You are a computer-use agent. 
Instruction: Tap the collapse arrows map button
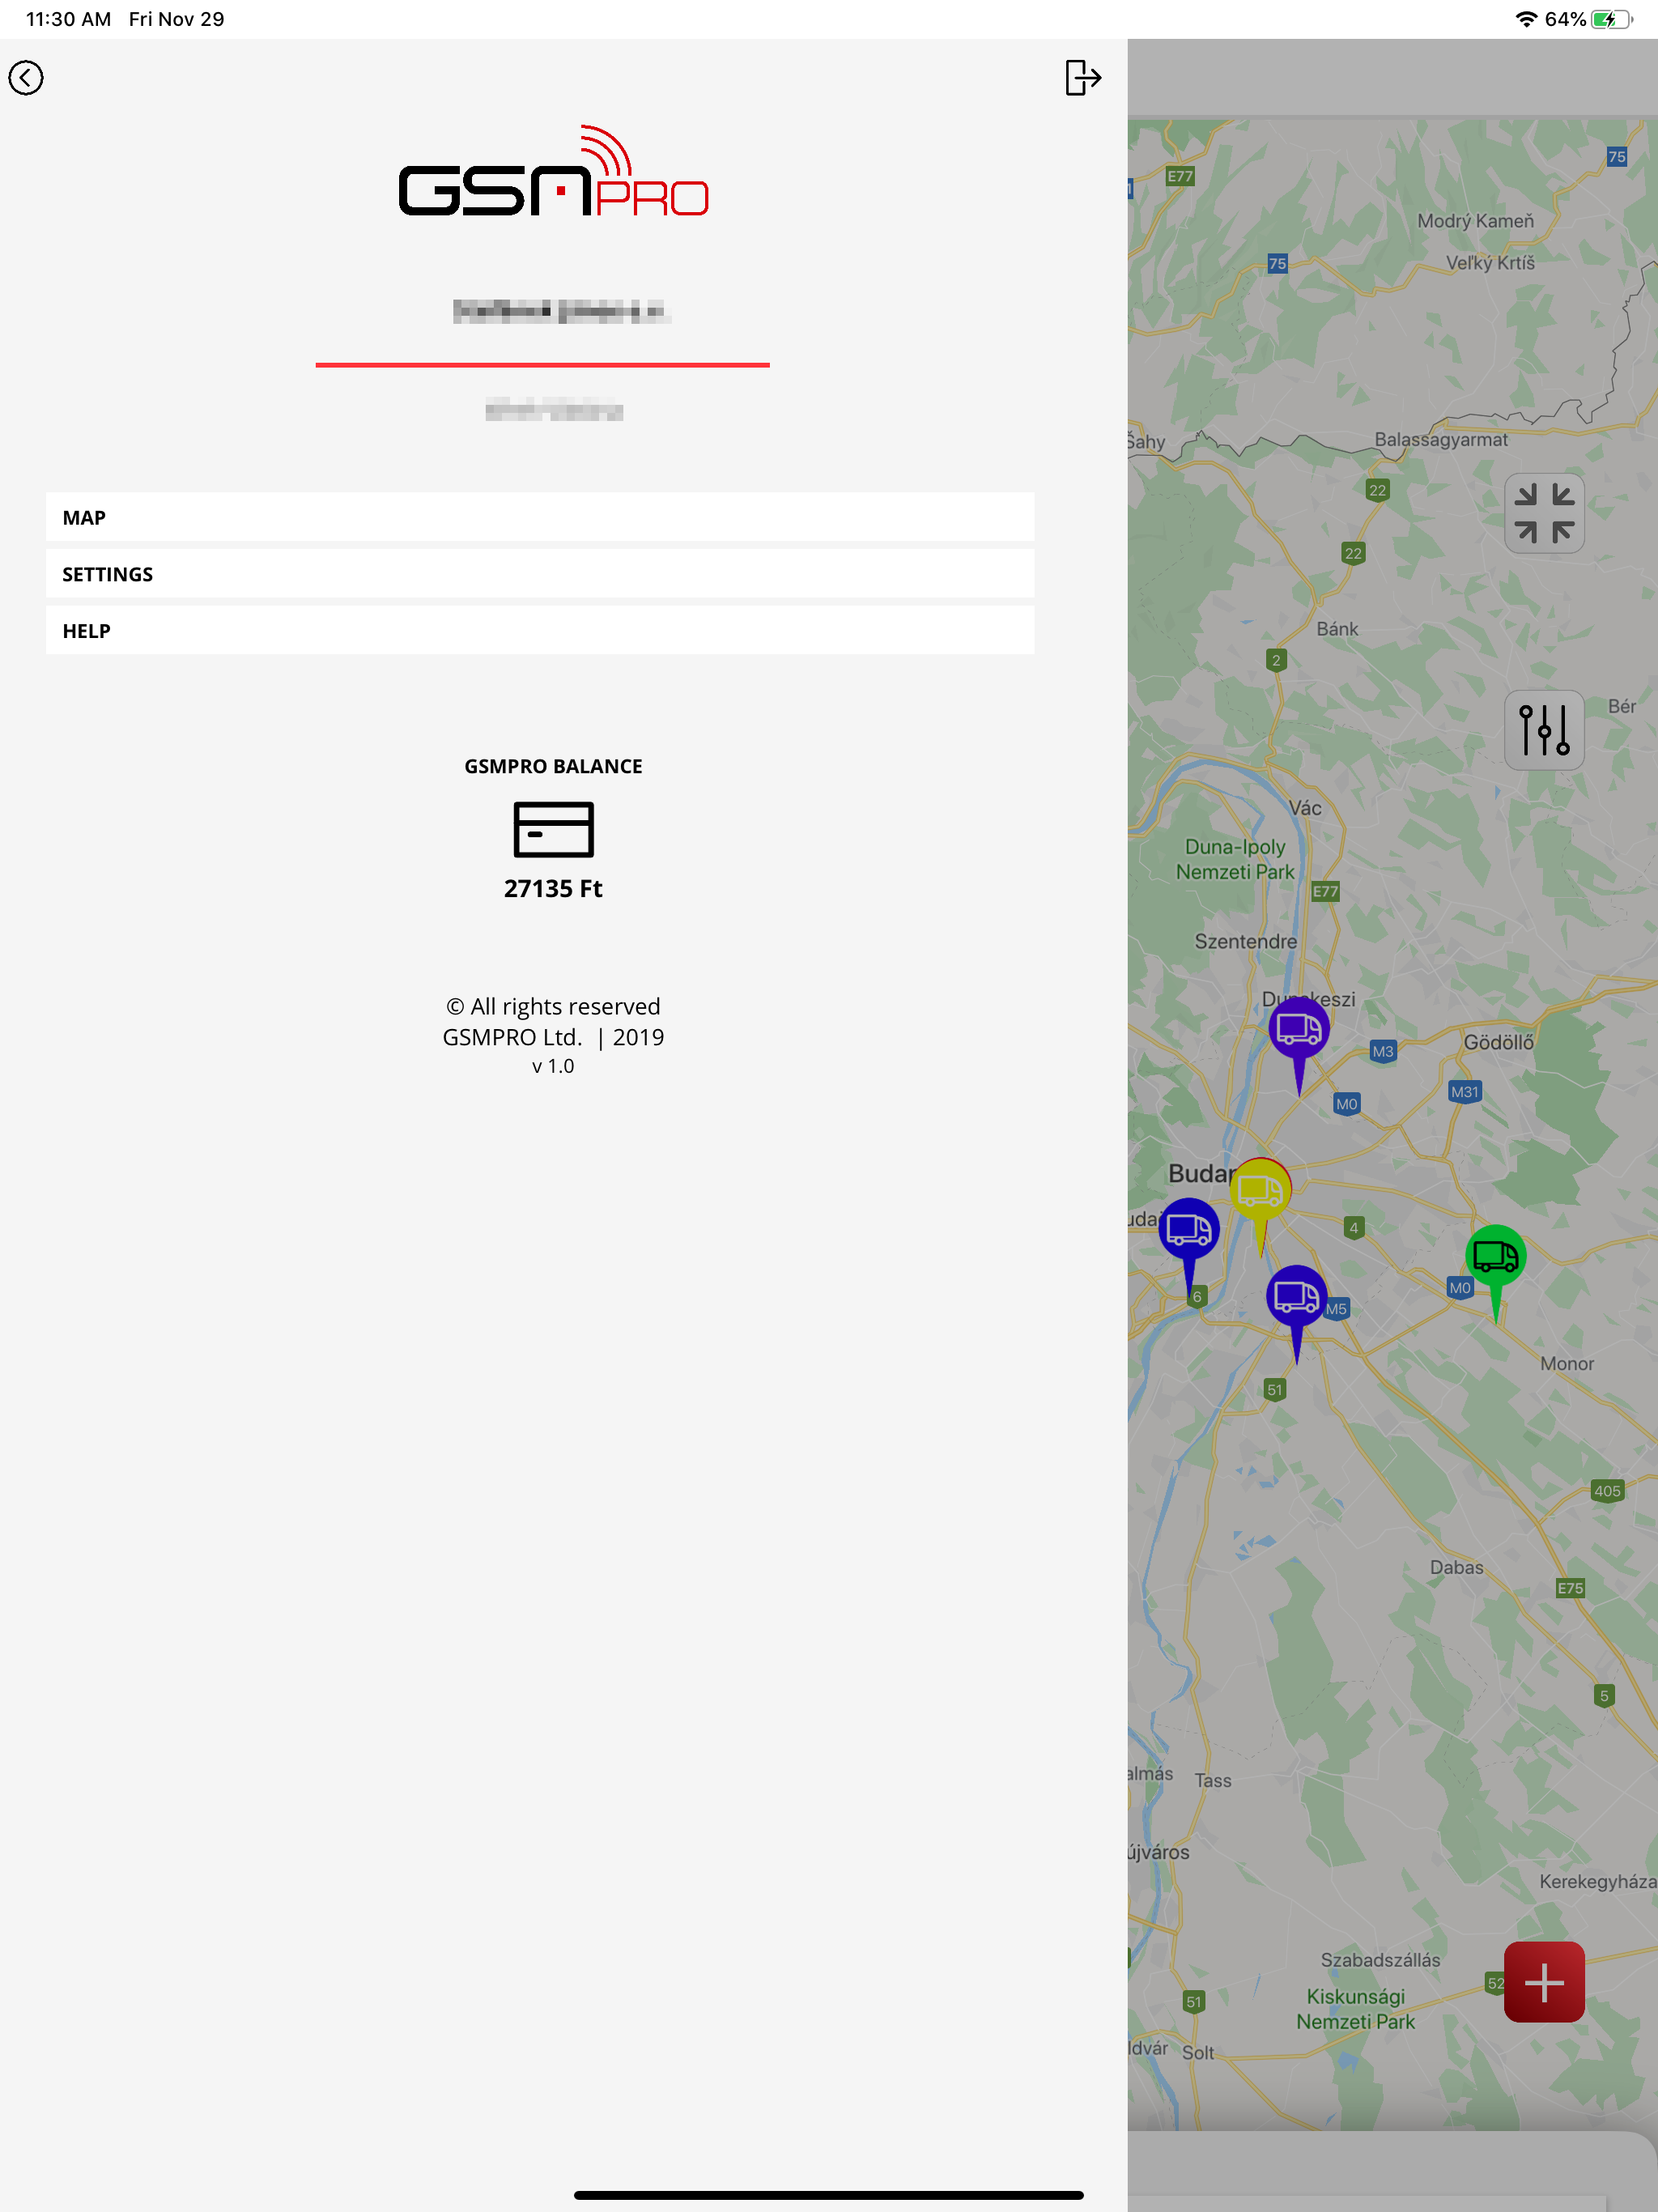point(1544,513)
